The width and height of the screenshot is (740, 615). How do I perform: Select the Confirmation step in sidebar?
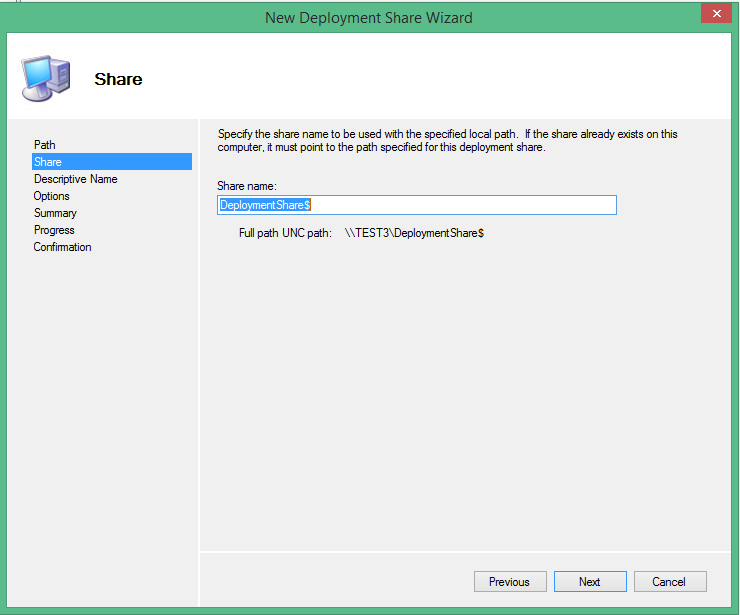pos(62,247)
